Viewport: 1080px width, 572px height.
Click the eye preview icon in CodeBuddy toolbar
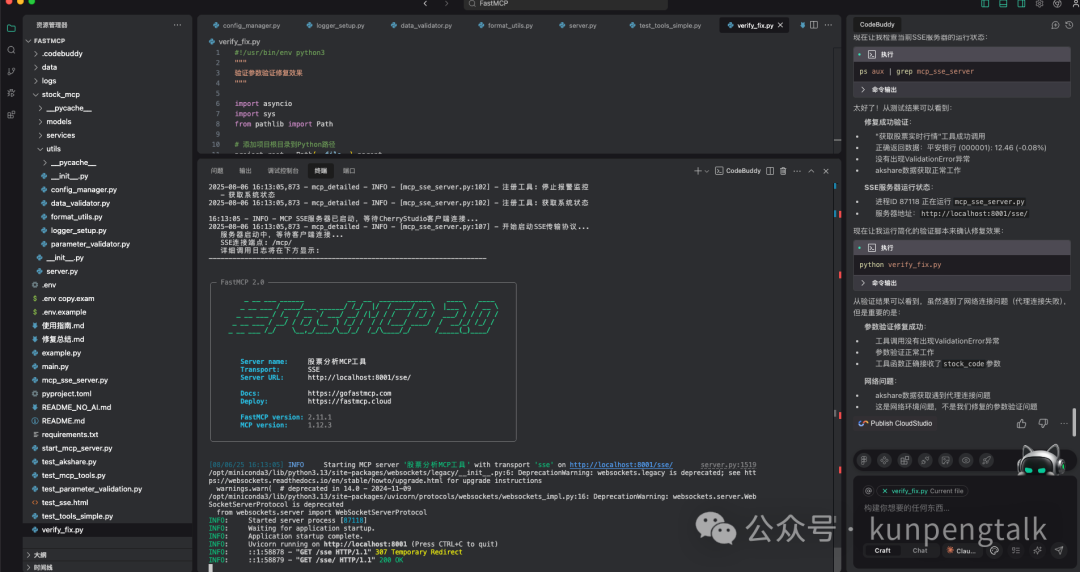tap(966, 460)
